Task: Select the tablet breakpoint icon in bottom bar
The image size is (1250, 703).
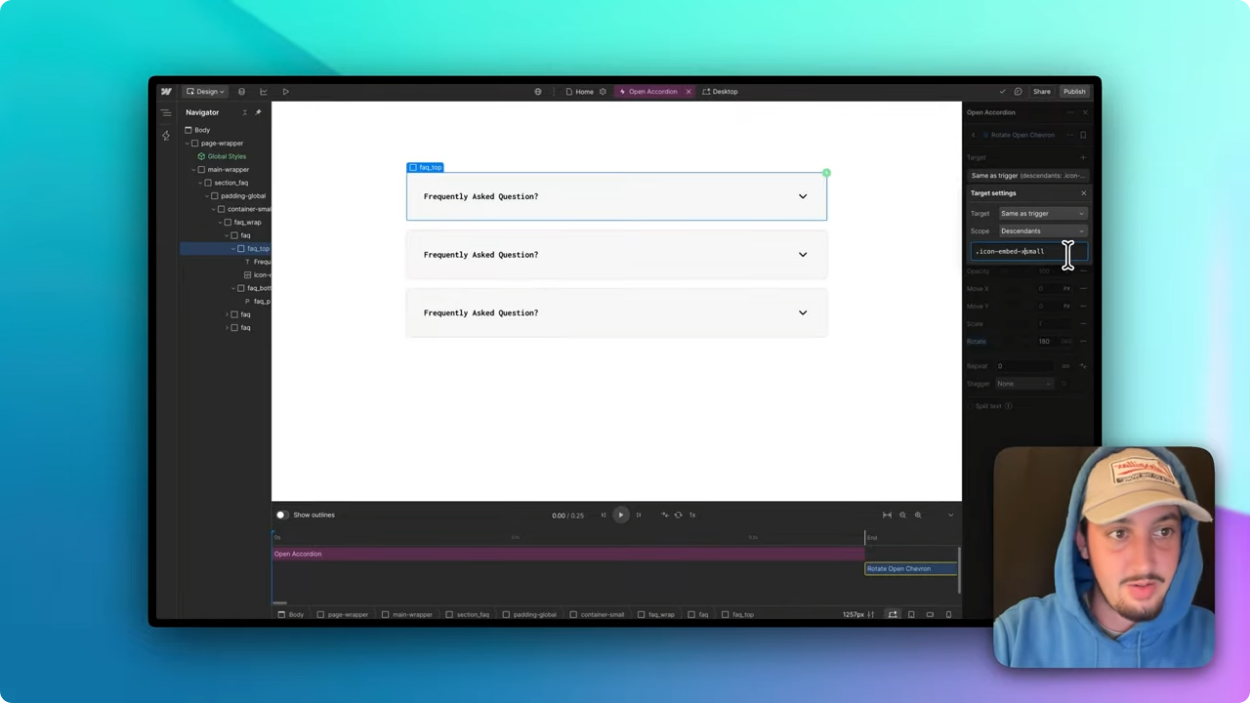Action: tap(911, 614)
